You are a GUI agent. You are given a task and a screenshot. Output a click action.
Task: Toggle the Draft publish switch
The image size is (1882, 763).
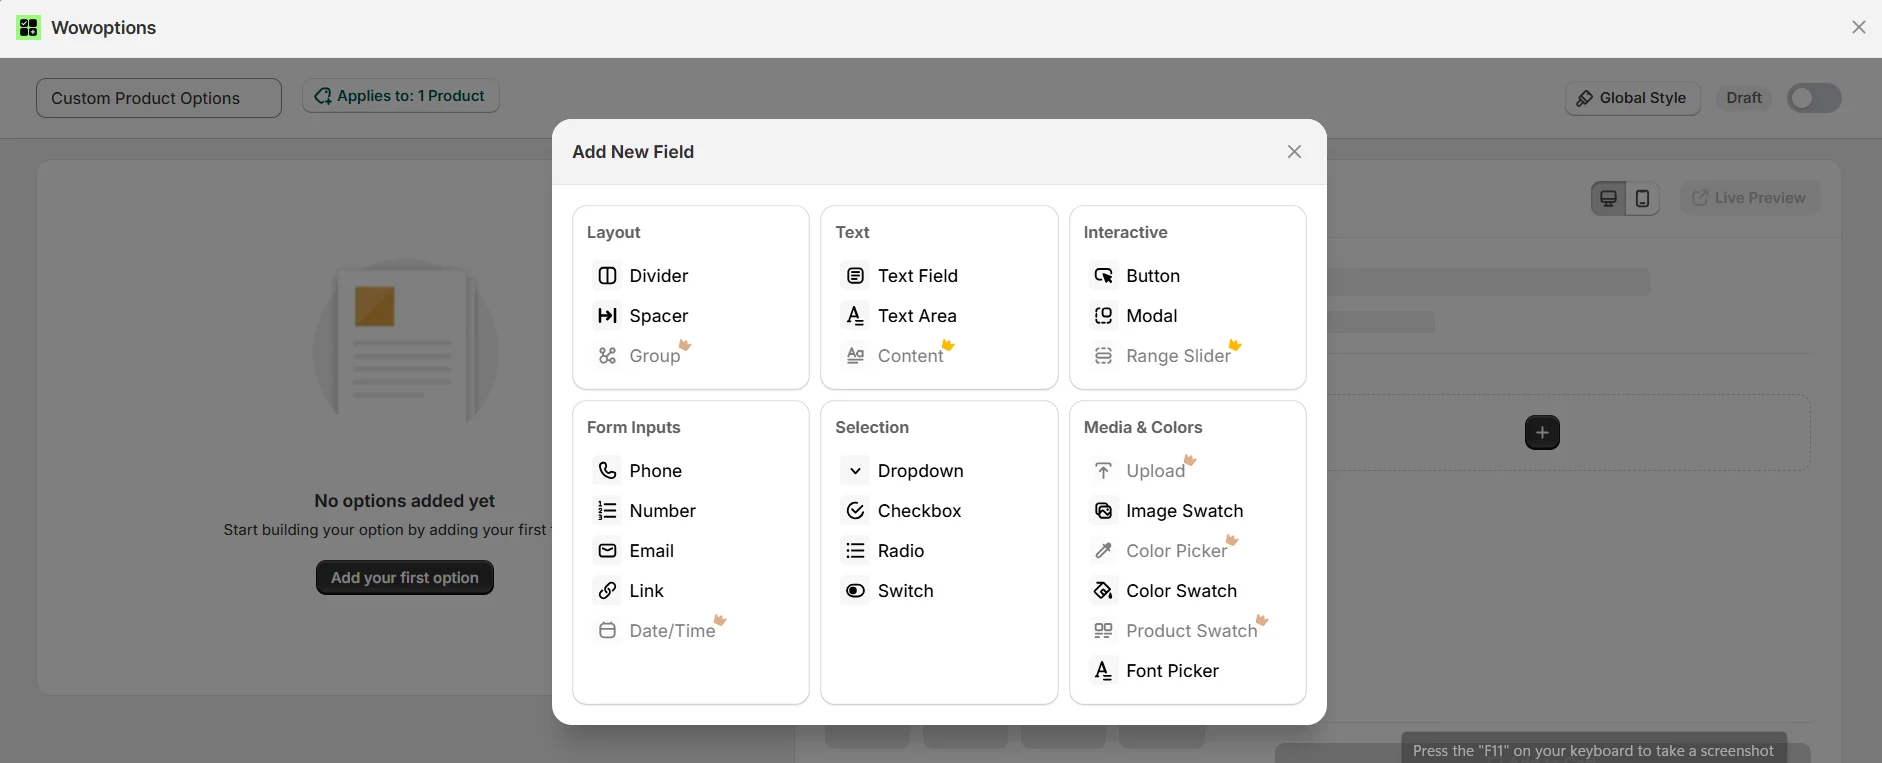[1813, 98]
